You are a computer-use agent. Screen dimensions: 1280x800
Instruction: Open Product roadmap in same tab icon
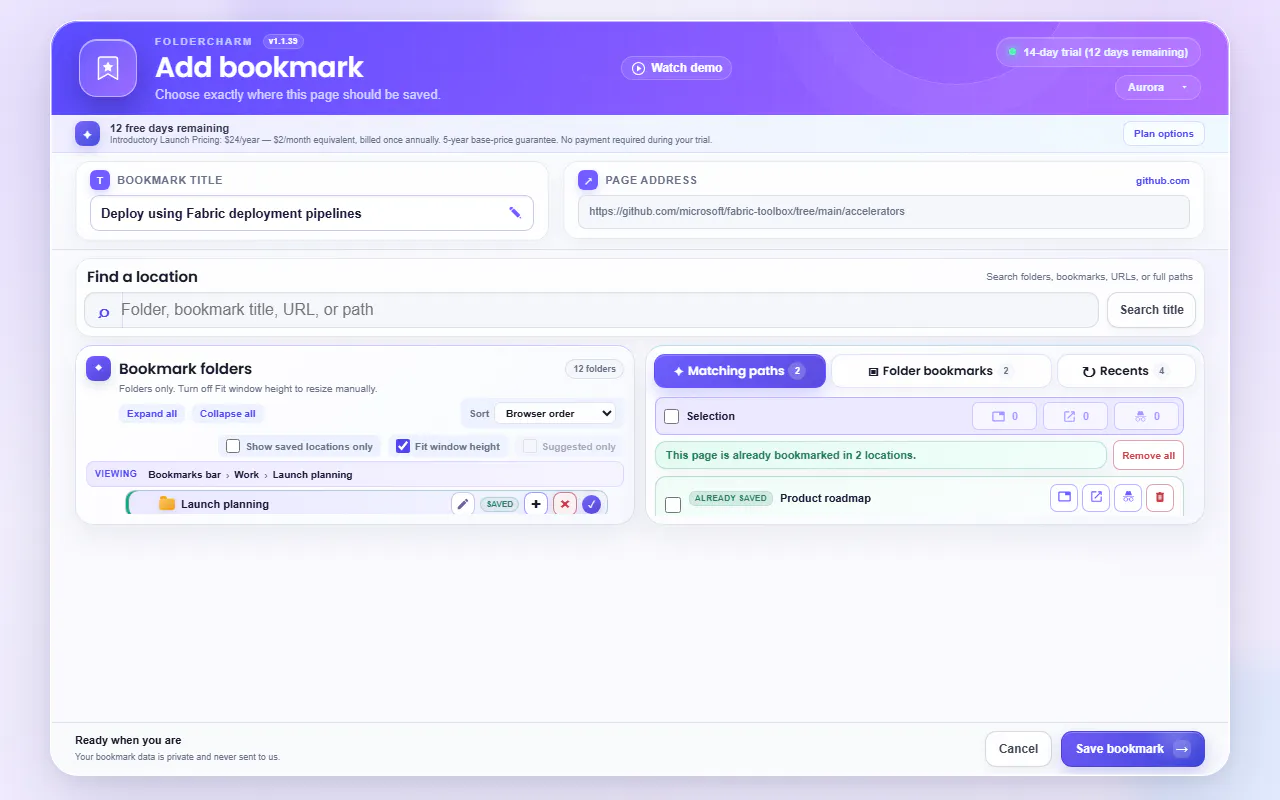(x=1064, y=498)
